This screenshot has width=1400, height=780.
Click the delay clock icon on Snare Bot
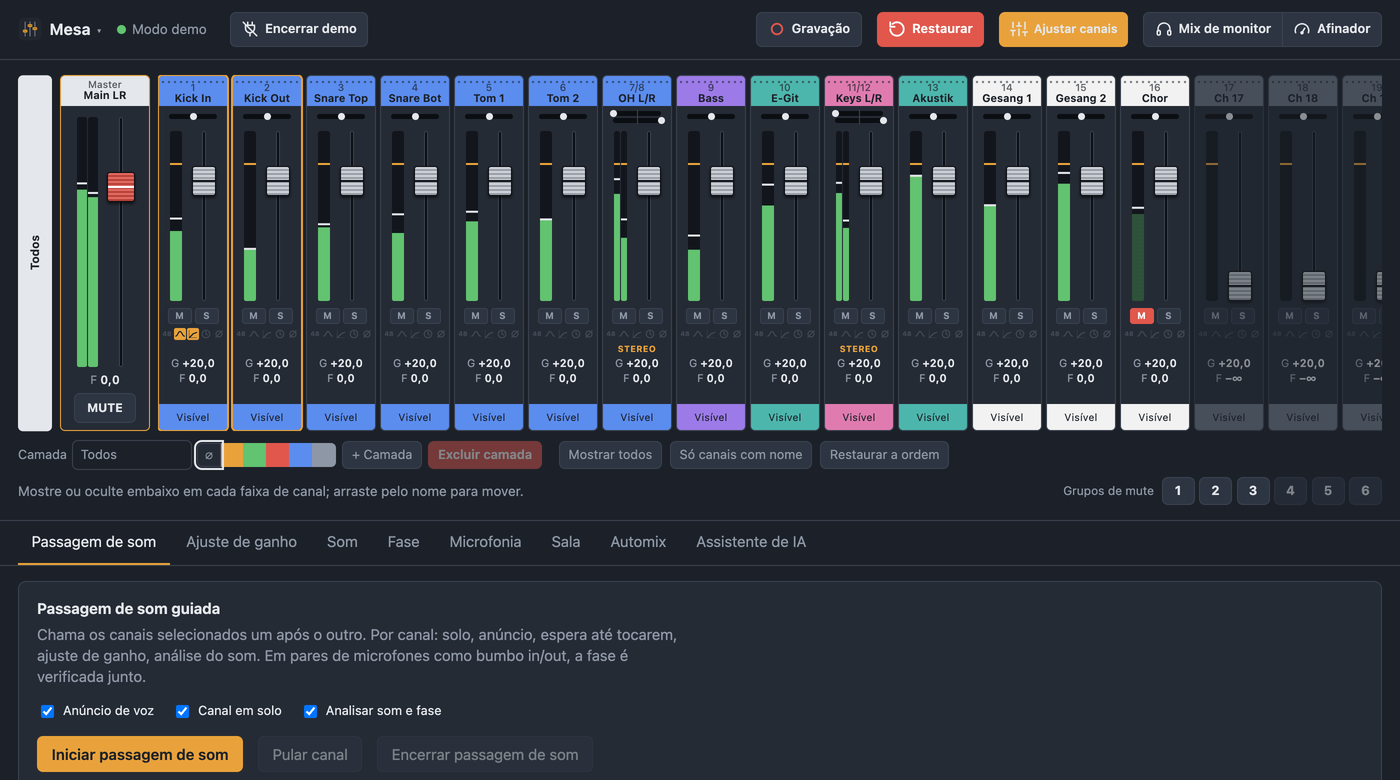pyautogui.click(x=428, y=334)
